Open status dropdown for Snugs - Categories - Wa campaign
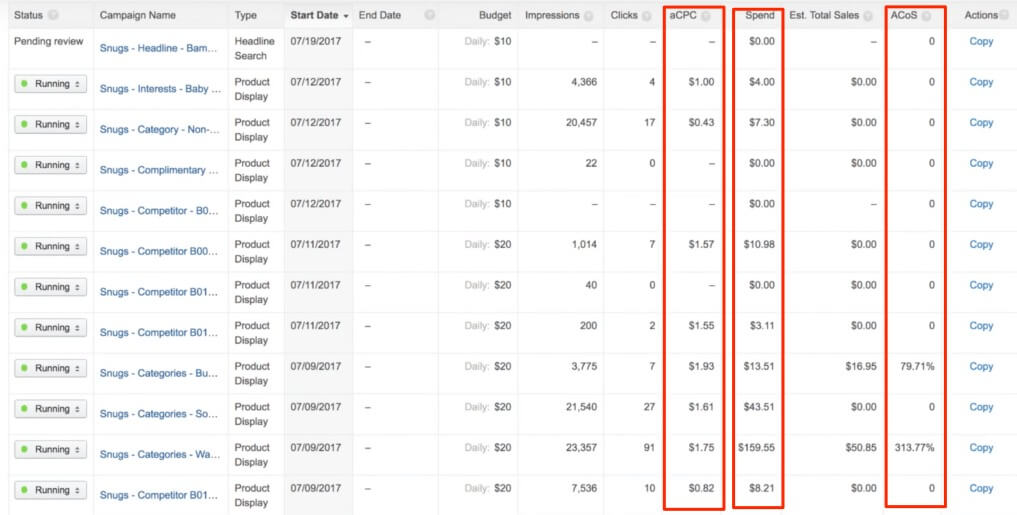This screenshot has width=1017, height=515. (x=50, y=450)
